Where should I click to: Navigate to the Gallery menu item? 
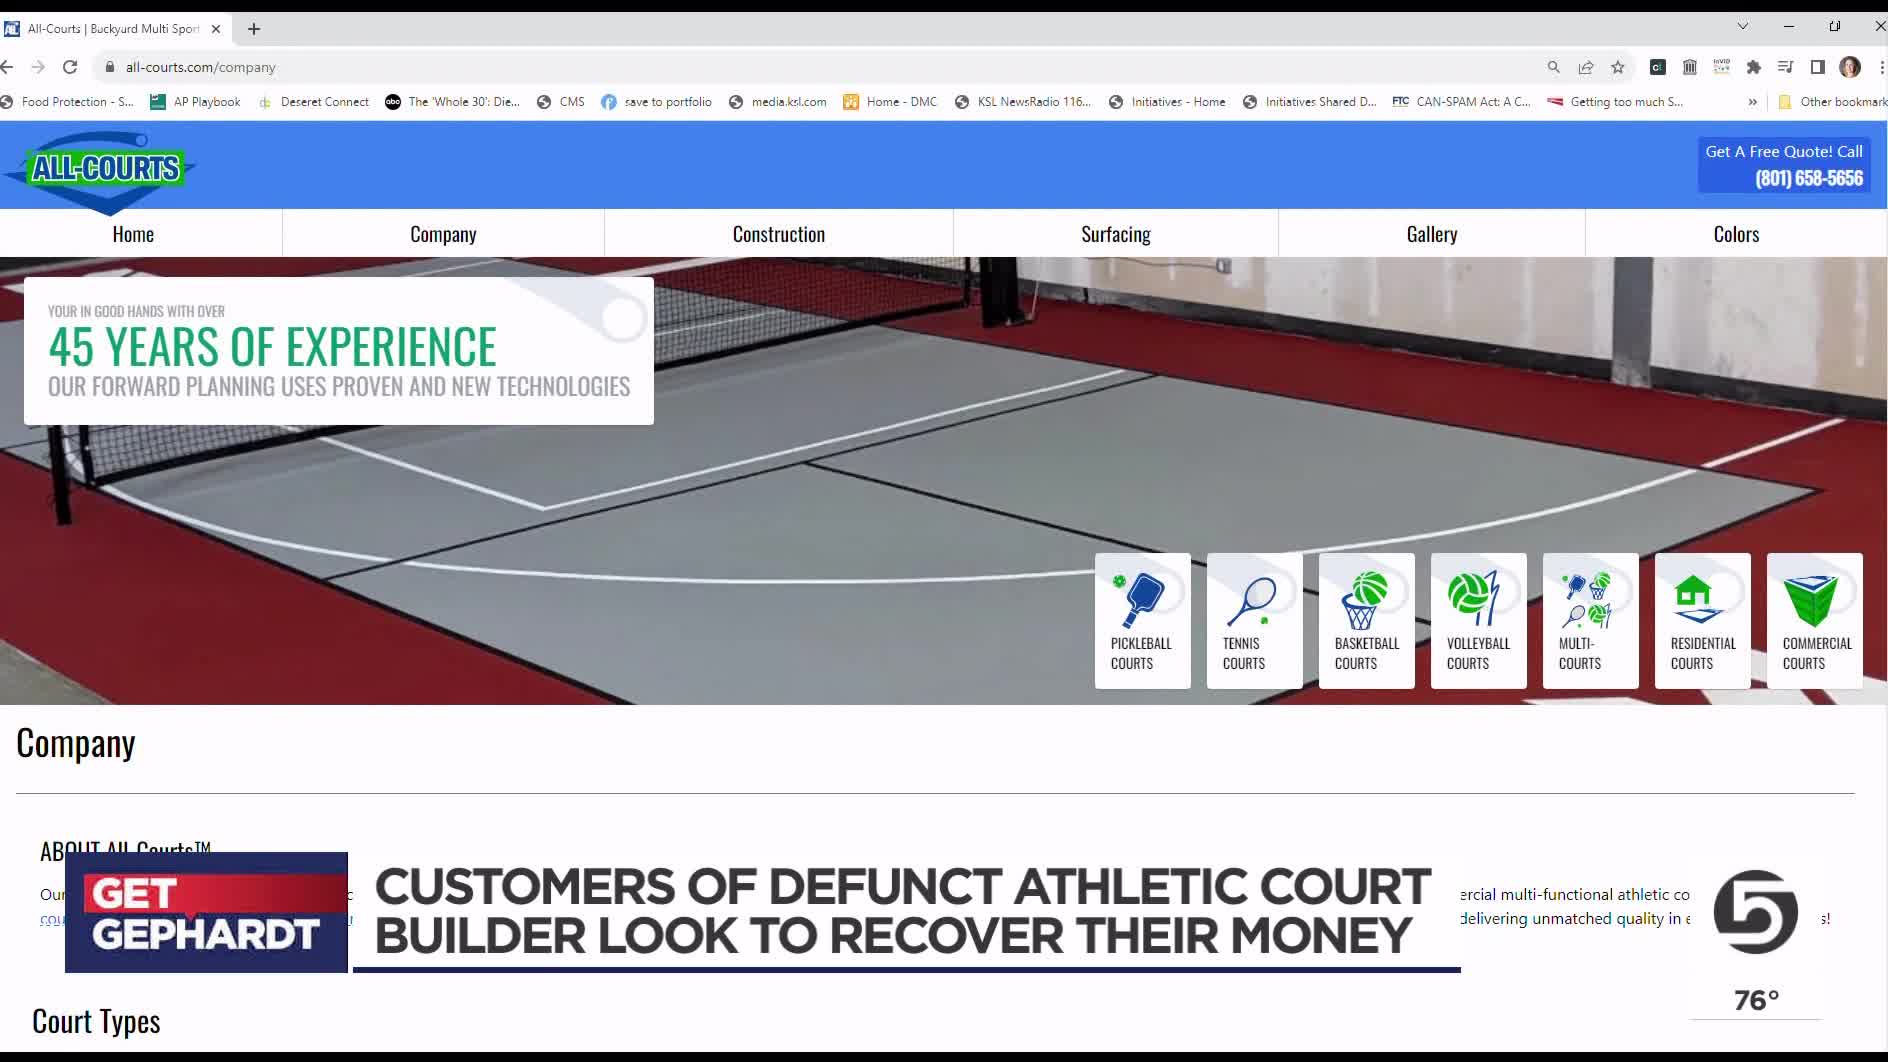[x=1431, y=234]
